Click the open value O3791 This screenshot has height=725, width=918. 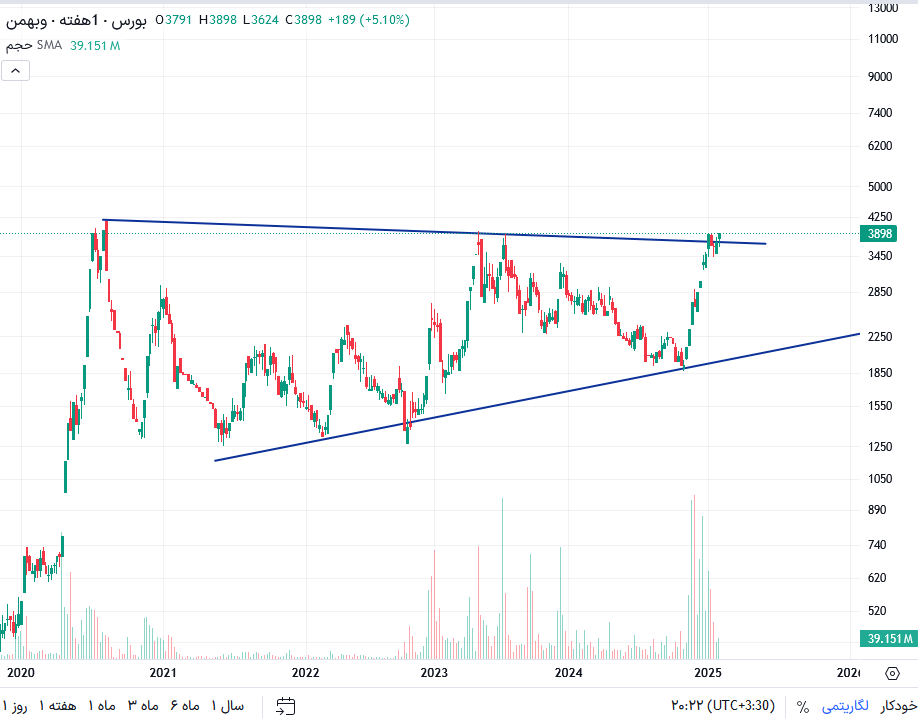174,20
